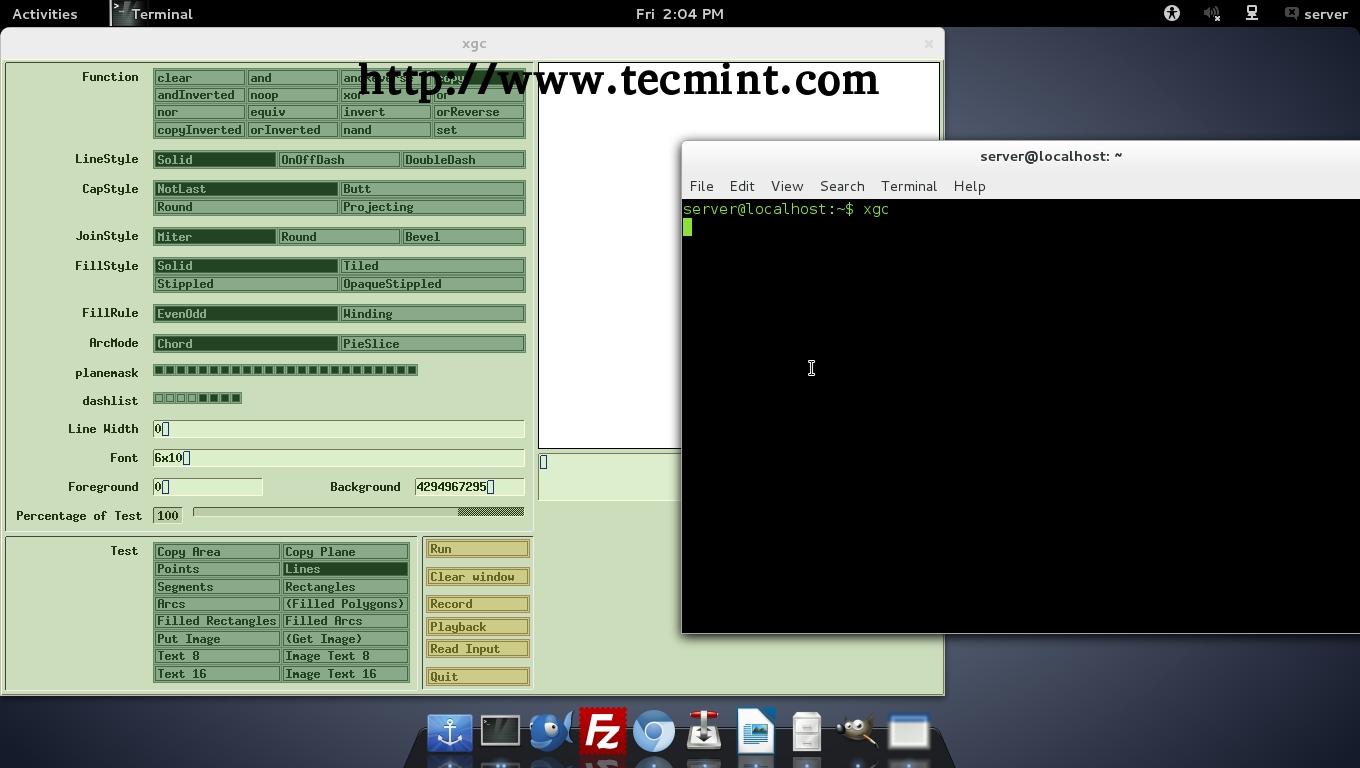This screenshot has height=768, width=1360.
Task: Set ArcMode to PieSlice
Action: [432, 344]
